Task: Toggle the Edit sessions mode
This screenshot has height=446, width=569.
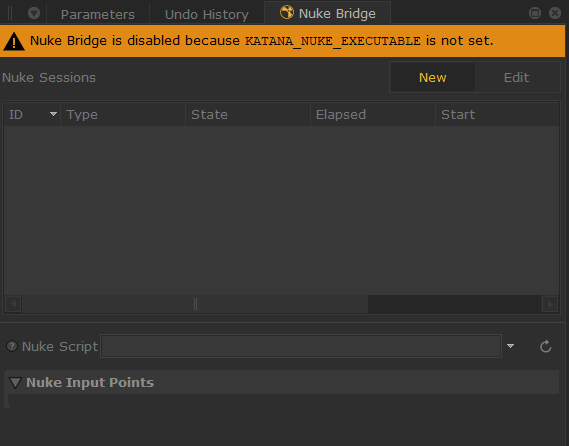Action: (x=516, y=77)
